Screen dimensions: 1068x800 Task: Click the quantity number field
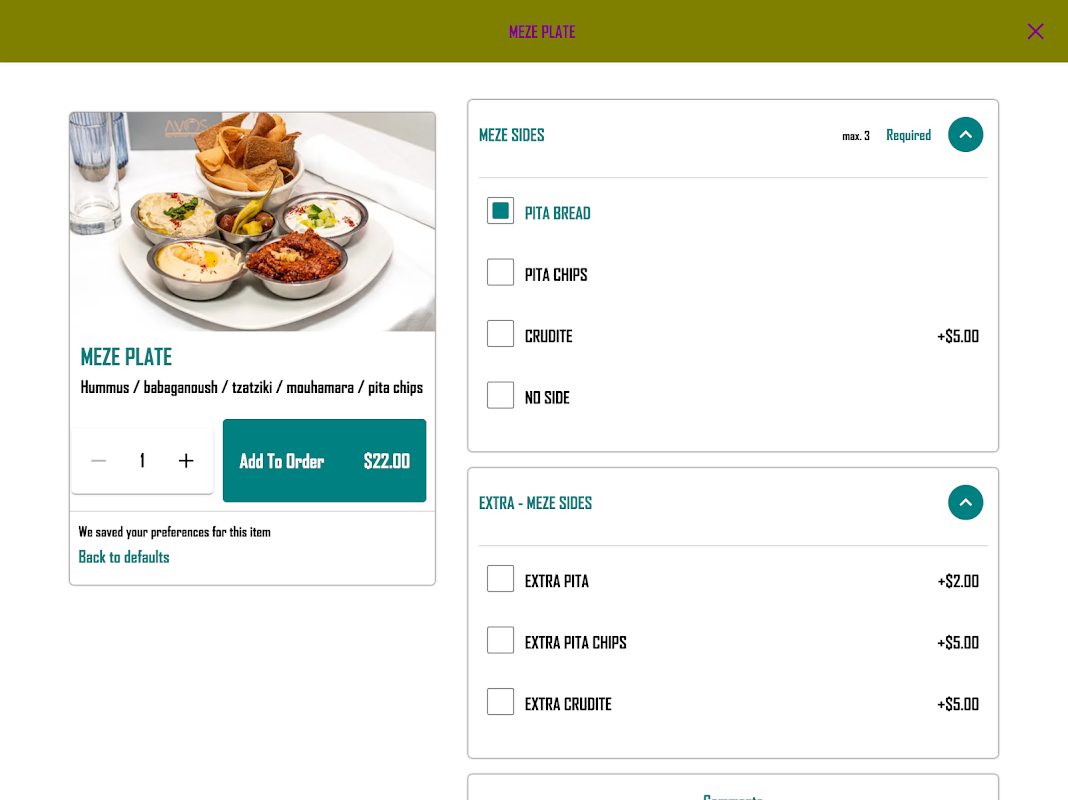coord(142,461)
